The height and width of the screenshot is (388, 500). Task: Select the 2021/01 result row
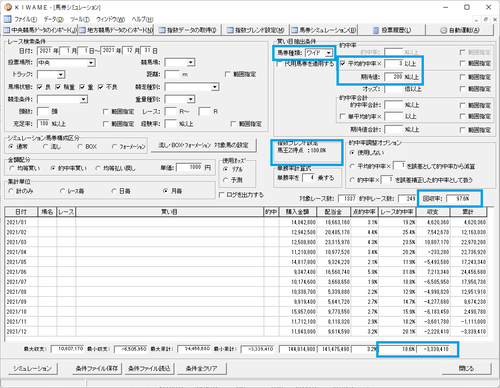pos(246,222)
